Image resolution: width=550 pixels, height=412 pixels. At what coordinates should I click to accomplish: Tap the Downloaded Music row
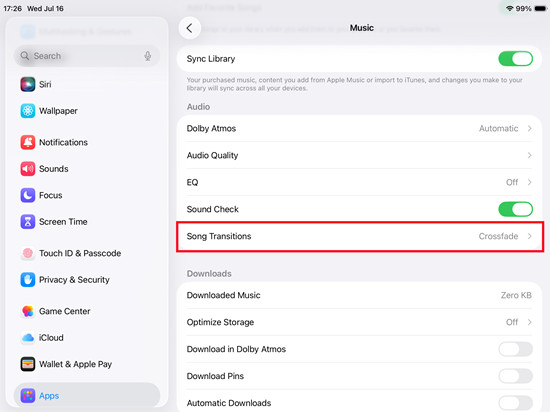pyautogui.click(x=359, y=295)
